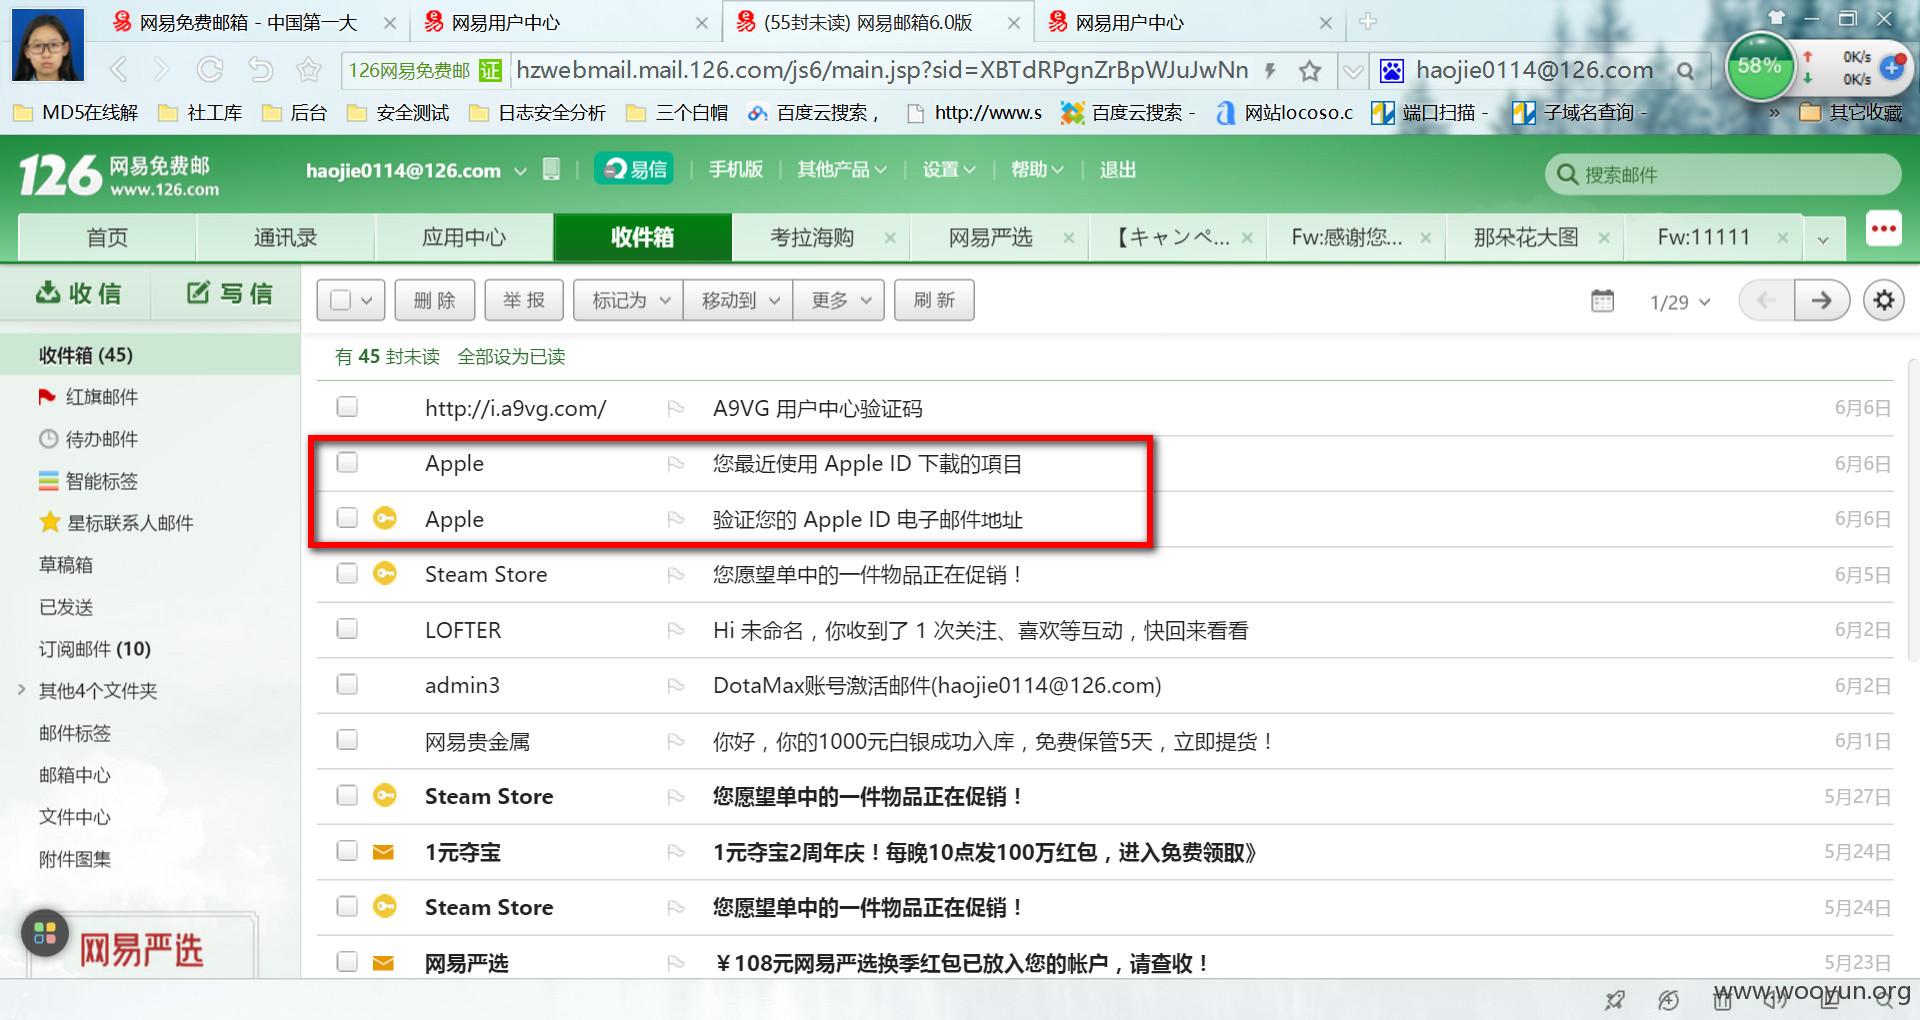Open the app grid icon near 网易严选 banner

(45, 934)
